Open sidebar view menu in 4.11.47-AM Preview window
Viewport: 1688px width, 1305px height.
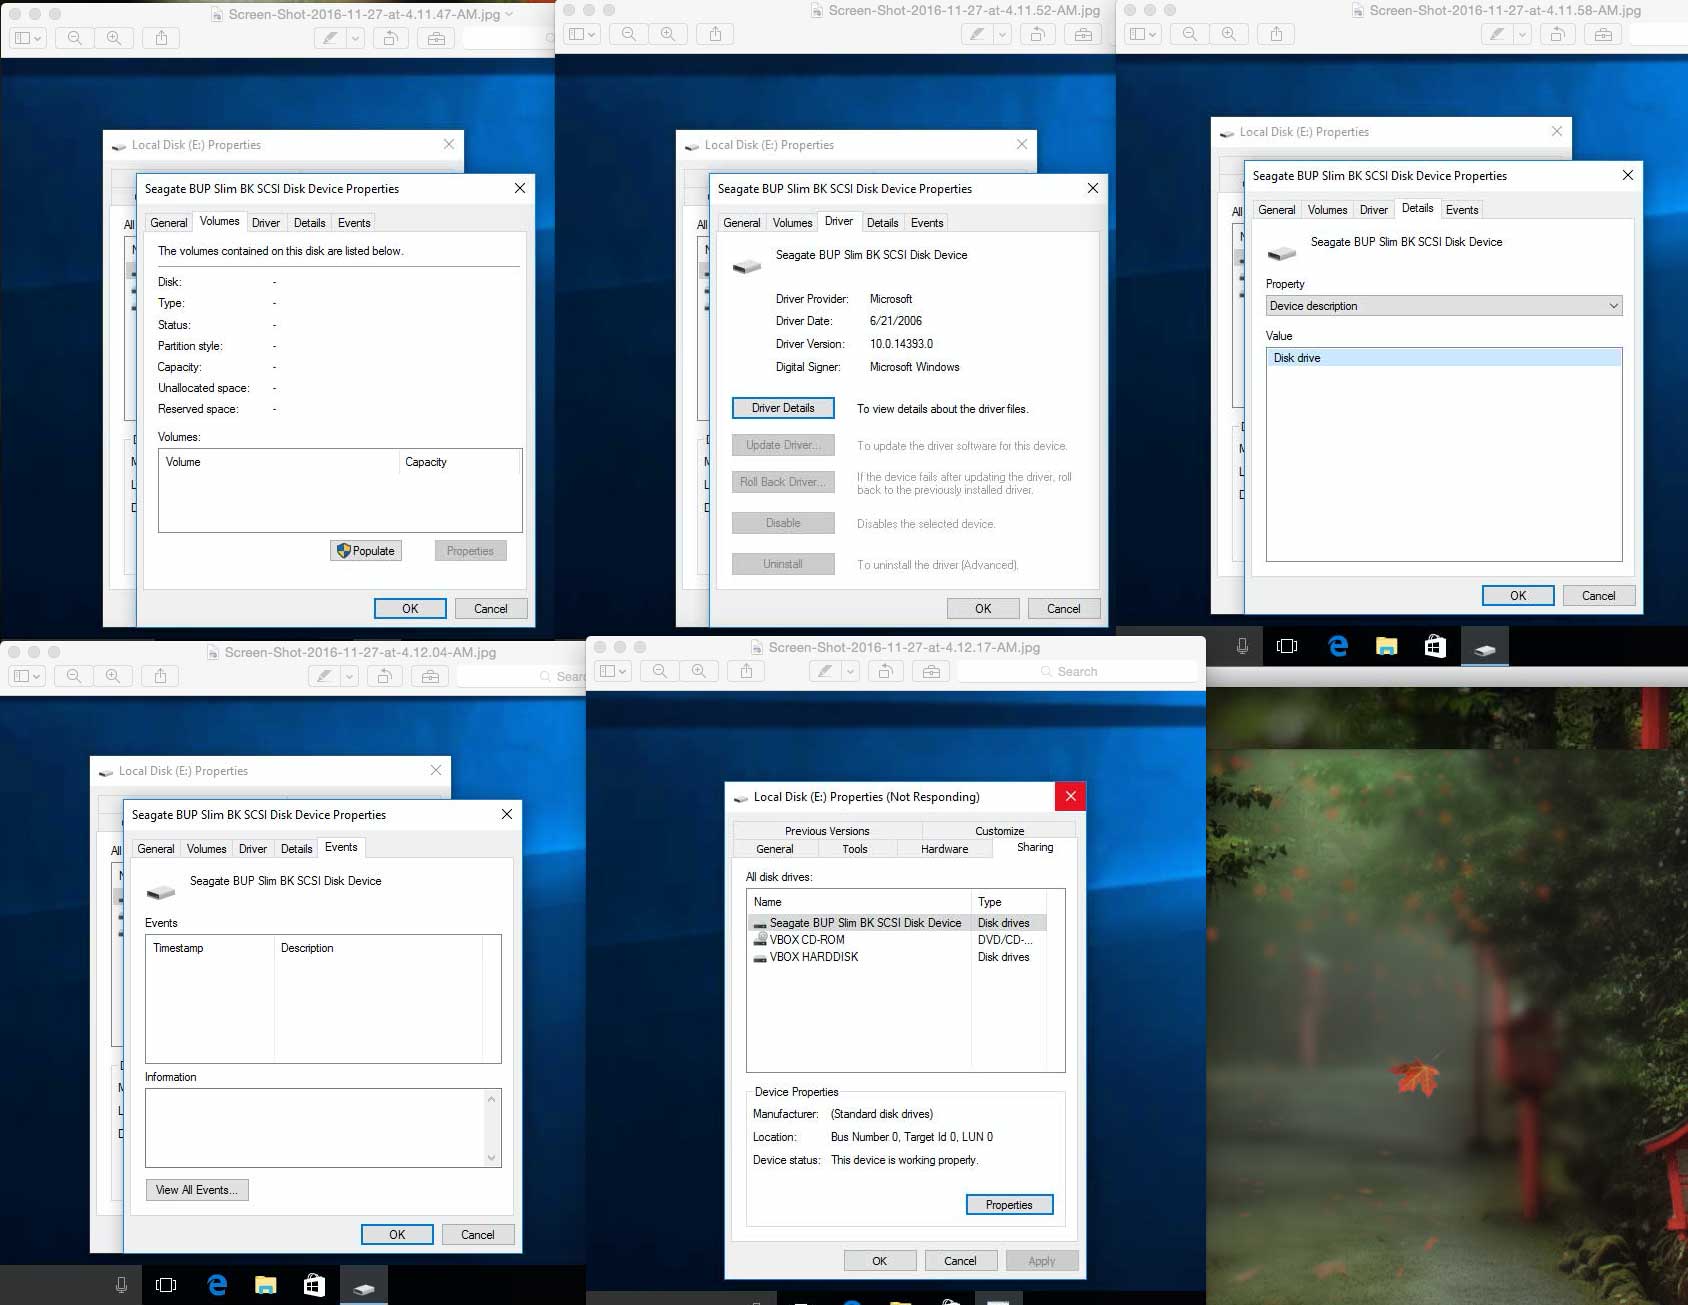(28, 38)
